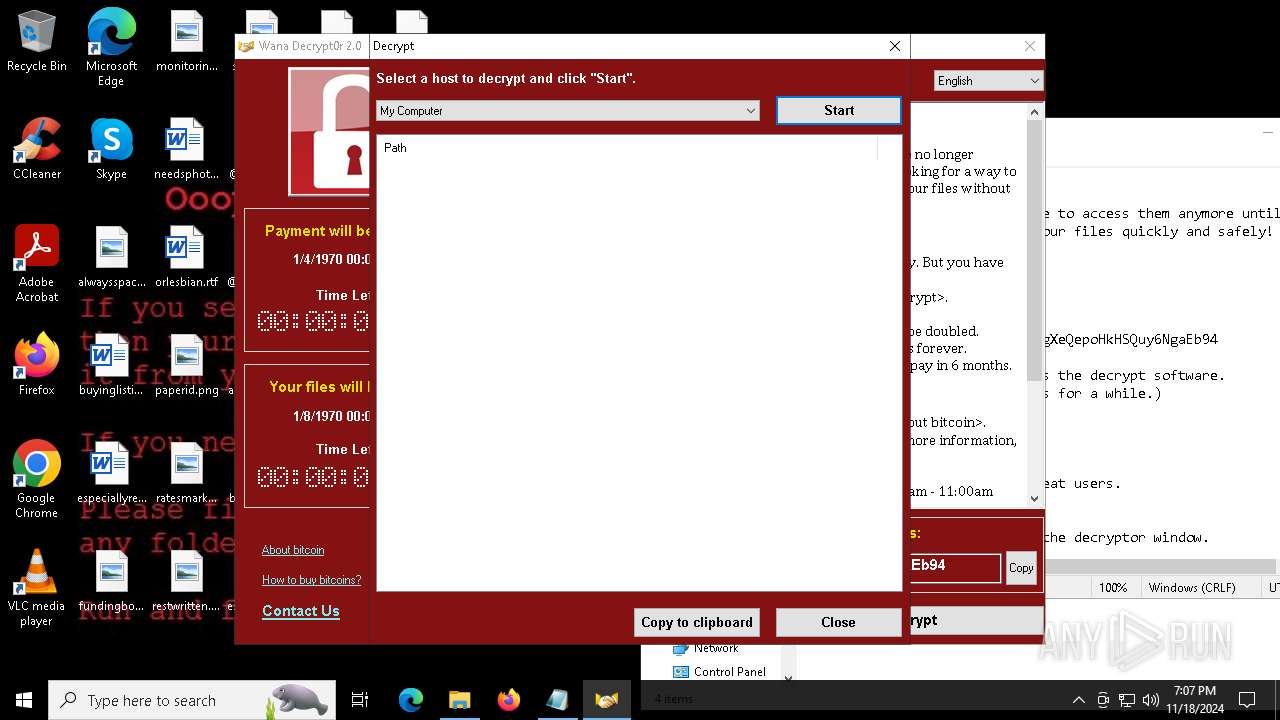The width and height of the screenshot is (1280, 720).
Task: Click Windows (CRLF) in Notepad status bar
Action: (1192, 588)
